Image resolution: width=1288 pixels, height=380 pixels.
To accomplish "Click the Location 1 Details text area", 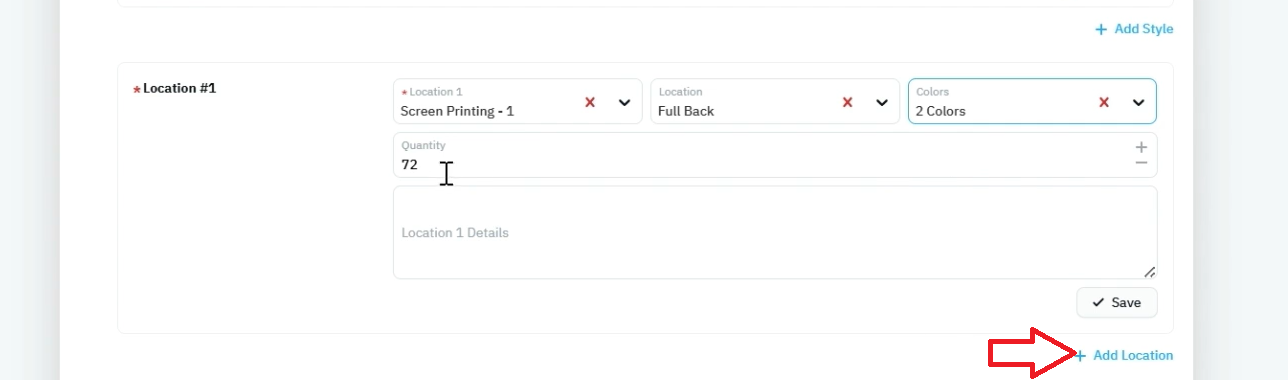I will (775, 232).
